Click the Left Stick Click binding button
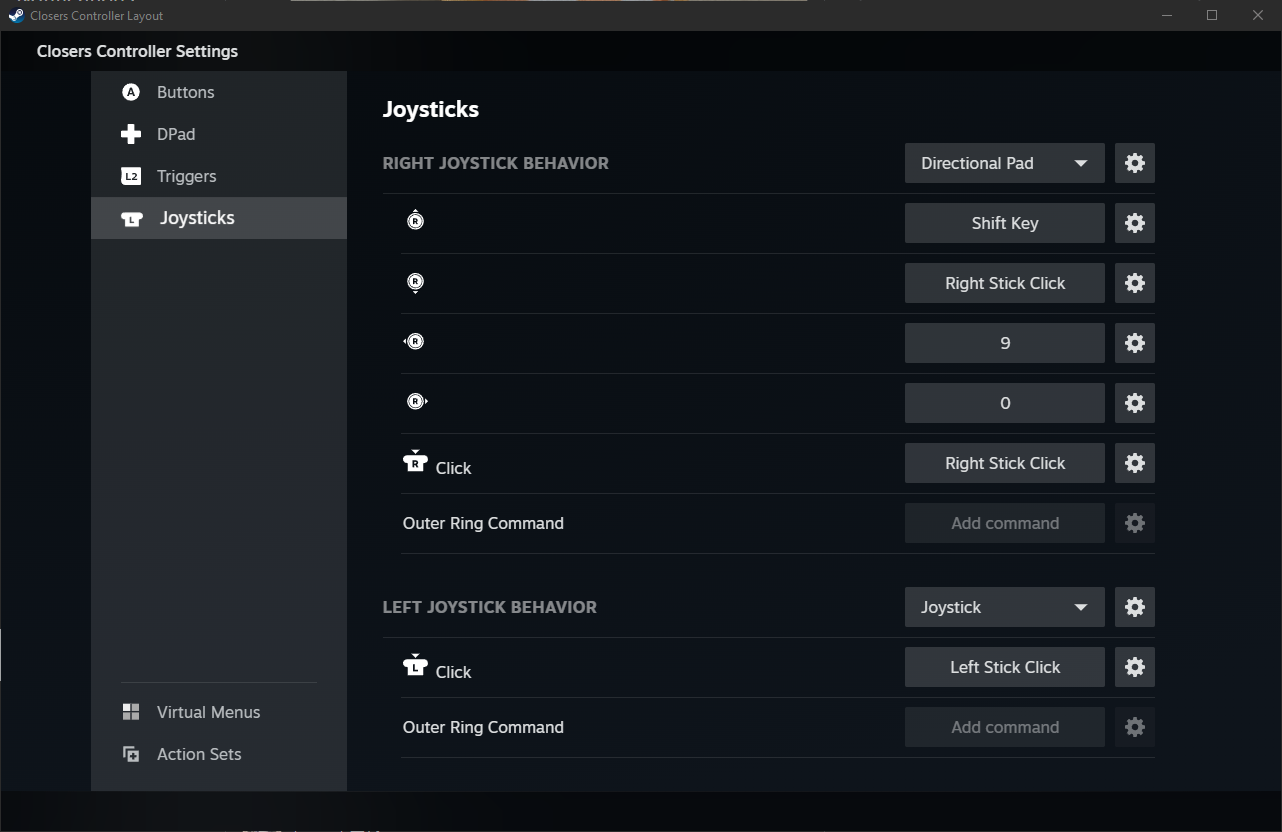The height and width of the screenshot is (832, 1282). coord(1004,667)
